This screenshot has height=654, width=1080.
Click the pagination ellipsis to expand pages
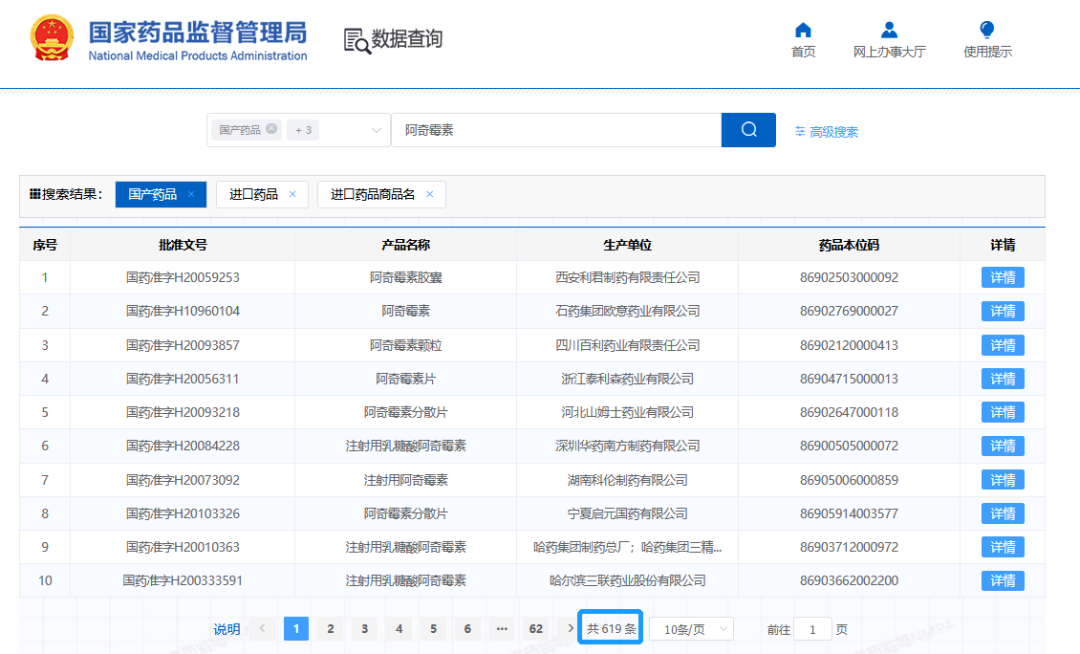[501, 628]
